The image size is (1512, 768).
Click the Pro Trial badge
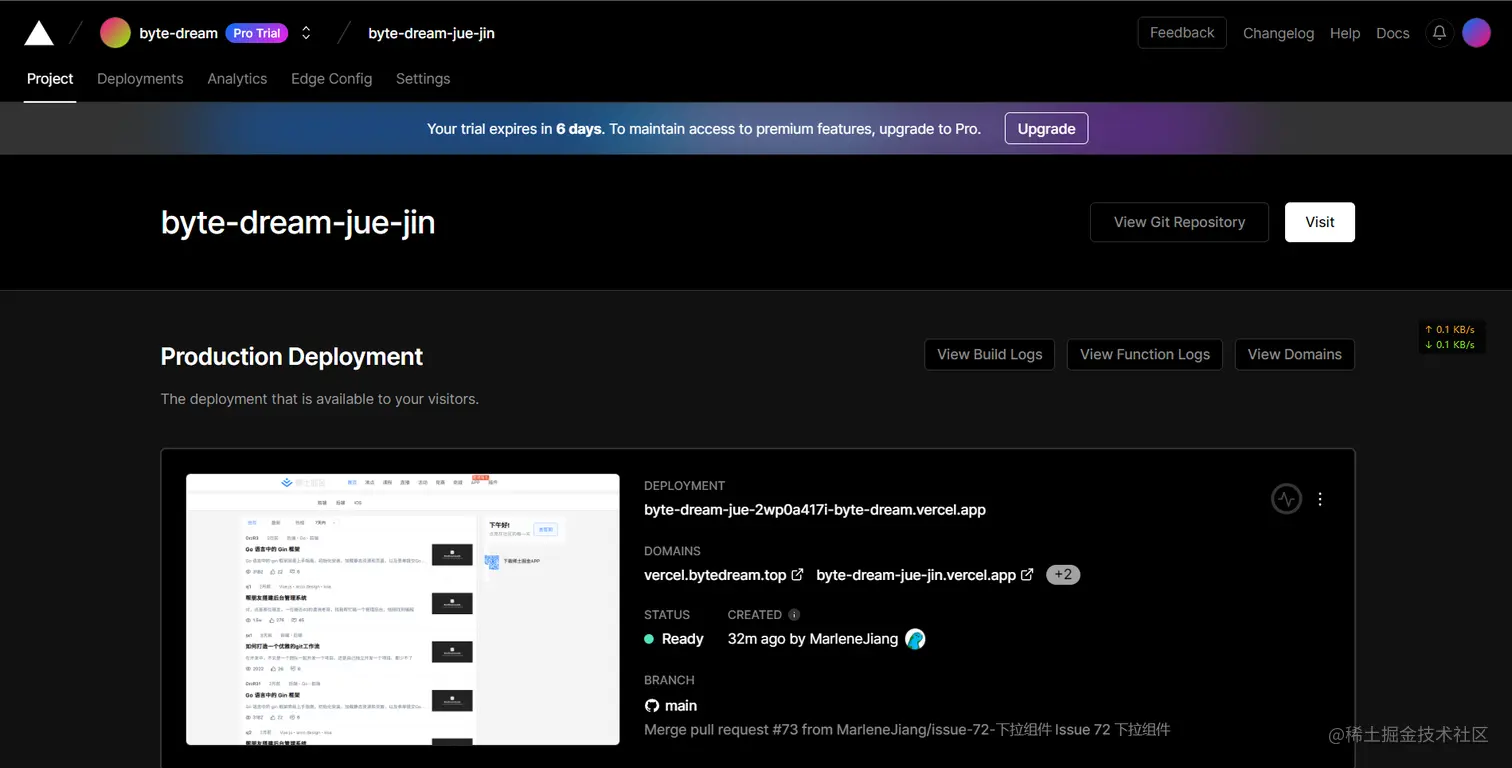pyautogui.click(x=257, y=33)
